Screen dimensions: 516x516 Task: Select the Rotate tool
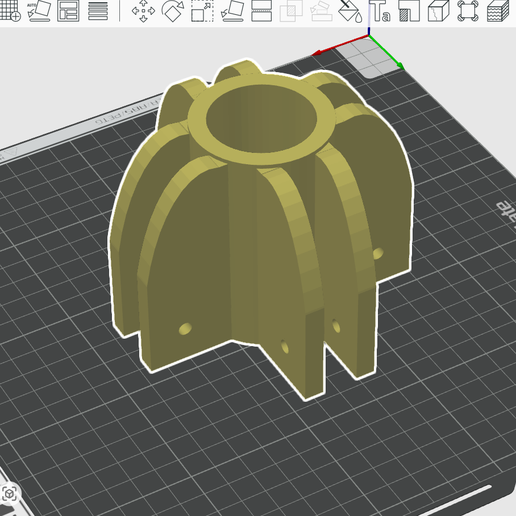point(173,11)
